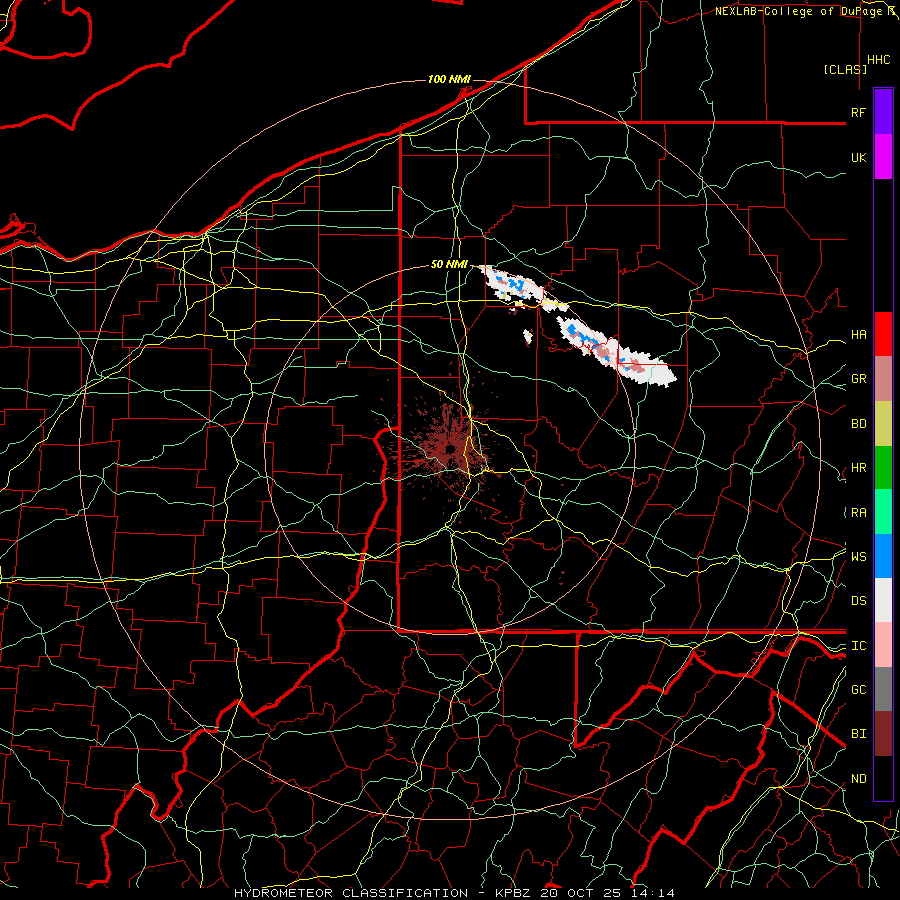This screenshot has height=900, width=900.
Task: Click the GR legend label
Action: 858,379
